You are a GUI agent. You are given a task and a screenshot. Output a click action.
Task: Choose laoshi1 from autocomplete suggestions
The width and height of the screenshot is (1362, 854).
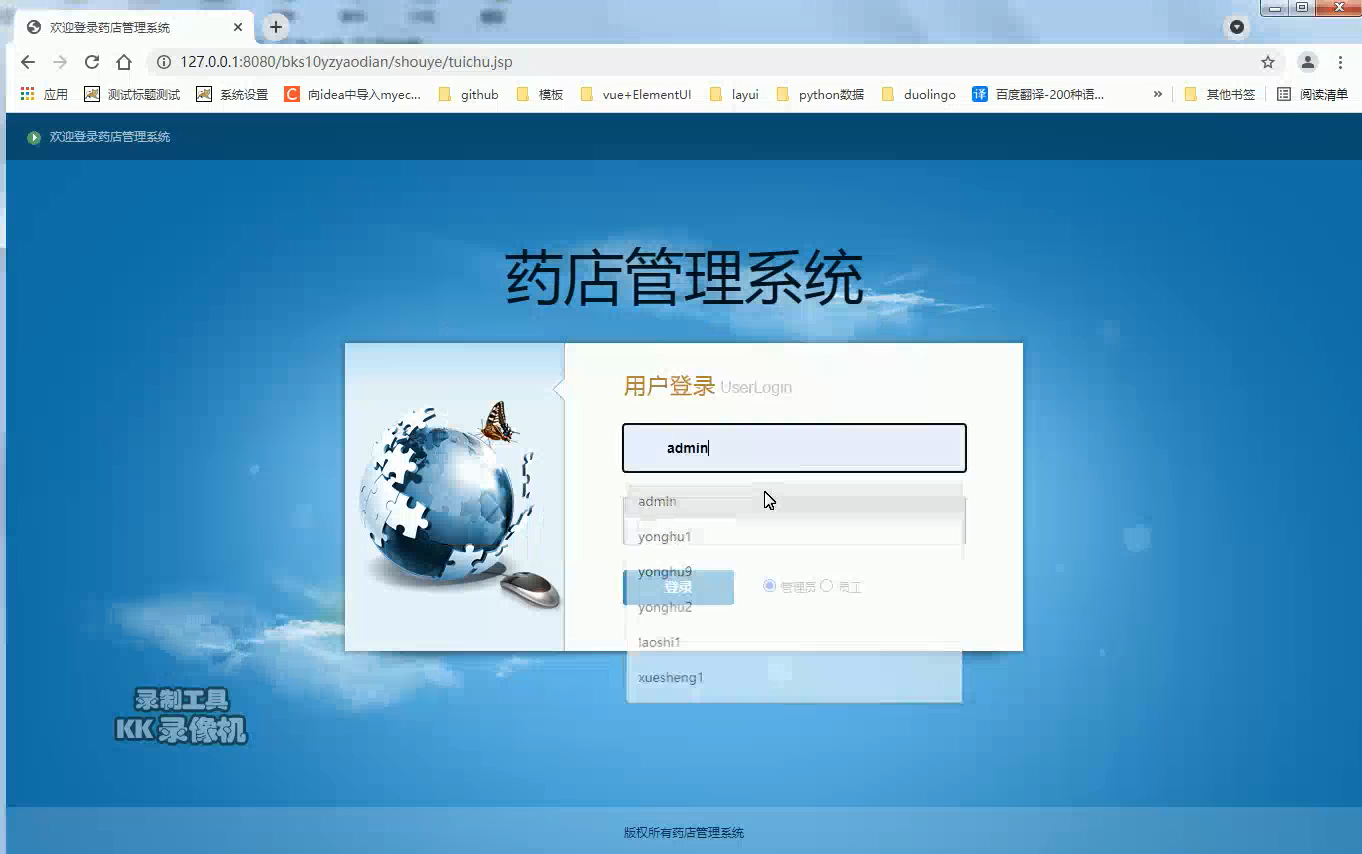point(794,642)
